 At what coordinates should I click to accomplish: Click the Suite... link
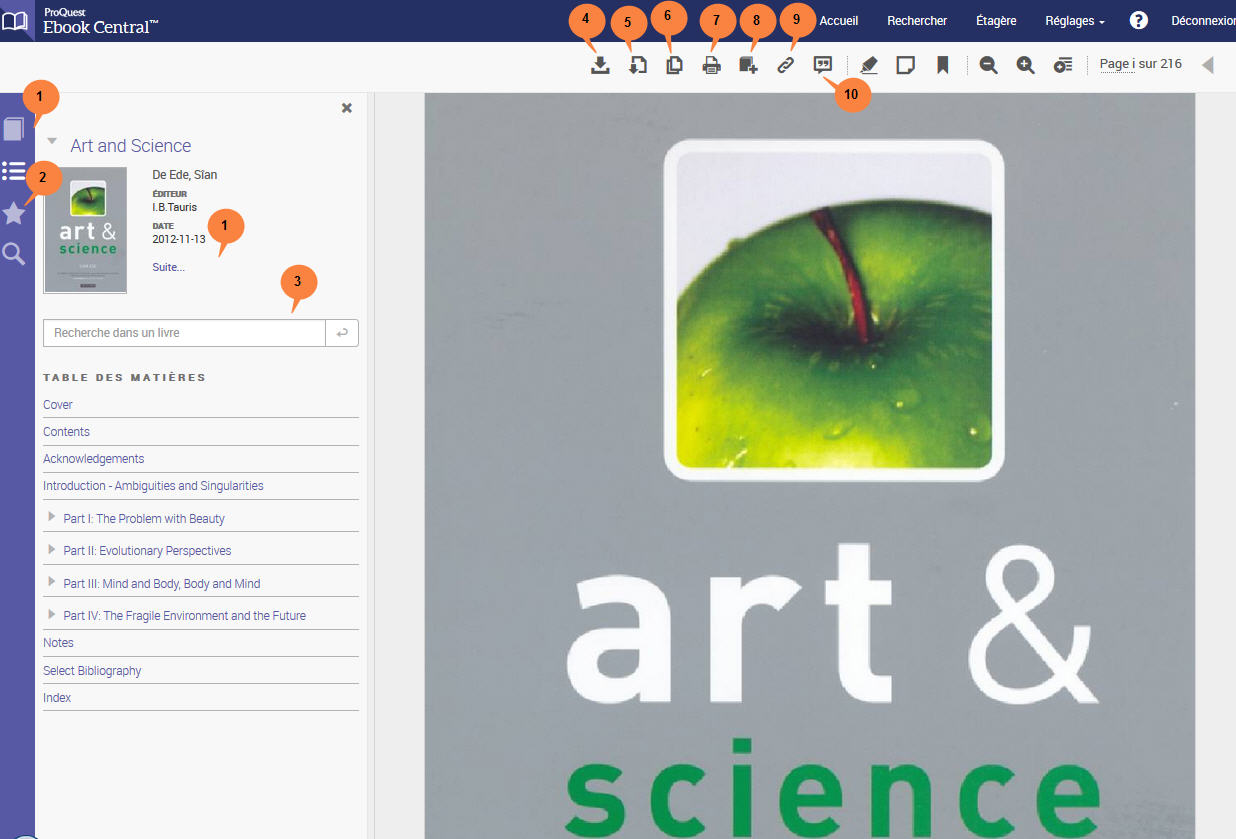(168, 267)
